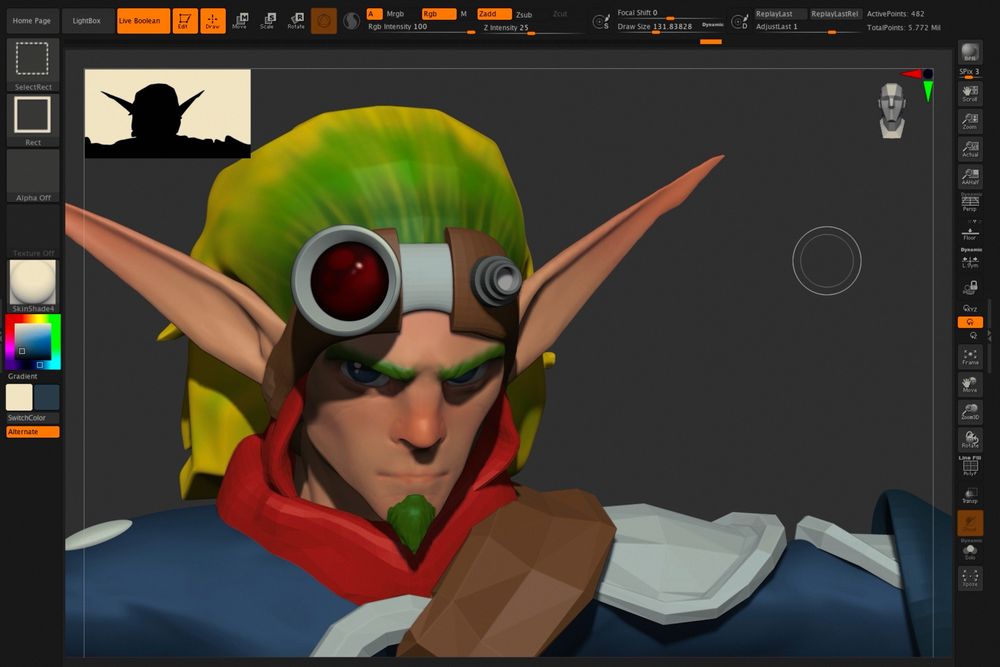Open LightBox browser

(x=87, y=21)
